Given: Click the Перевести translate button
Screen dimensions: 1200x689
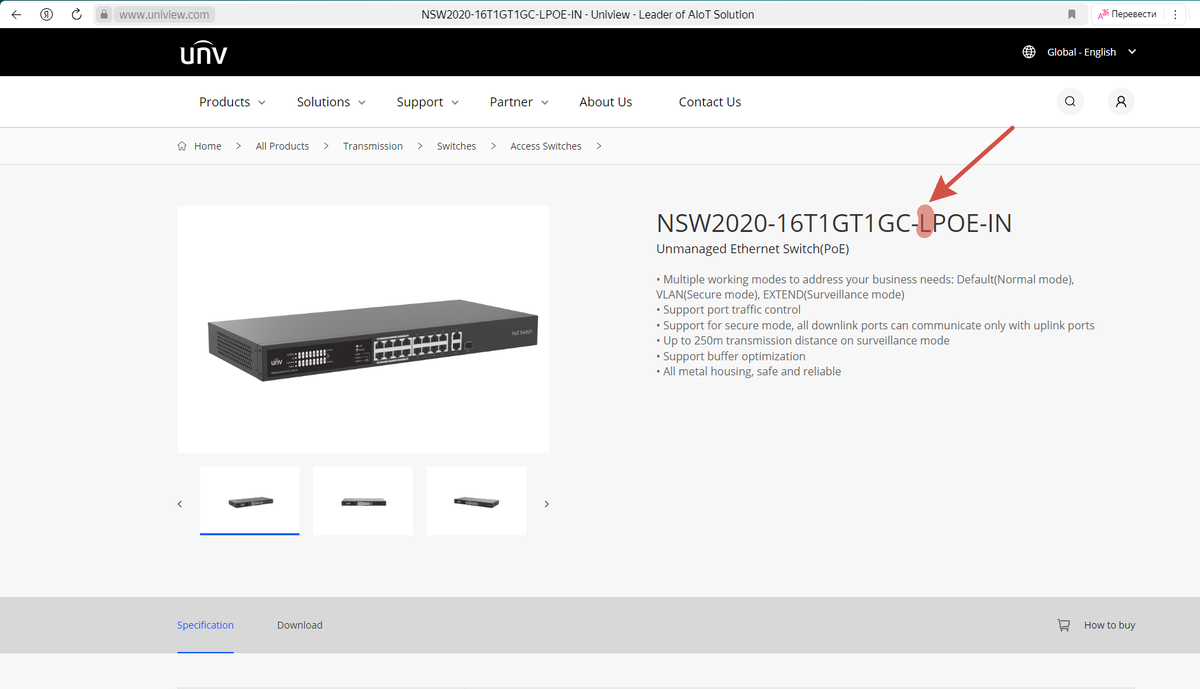Looking at the screenshot, I should point(1126,14).
